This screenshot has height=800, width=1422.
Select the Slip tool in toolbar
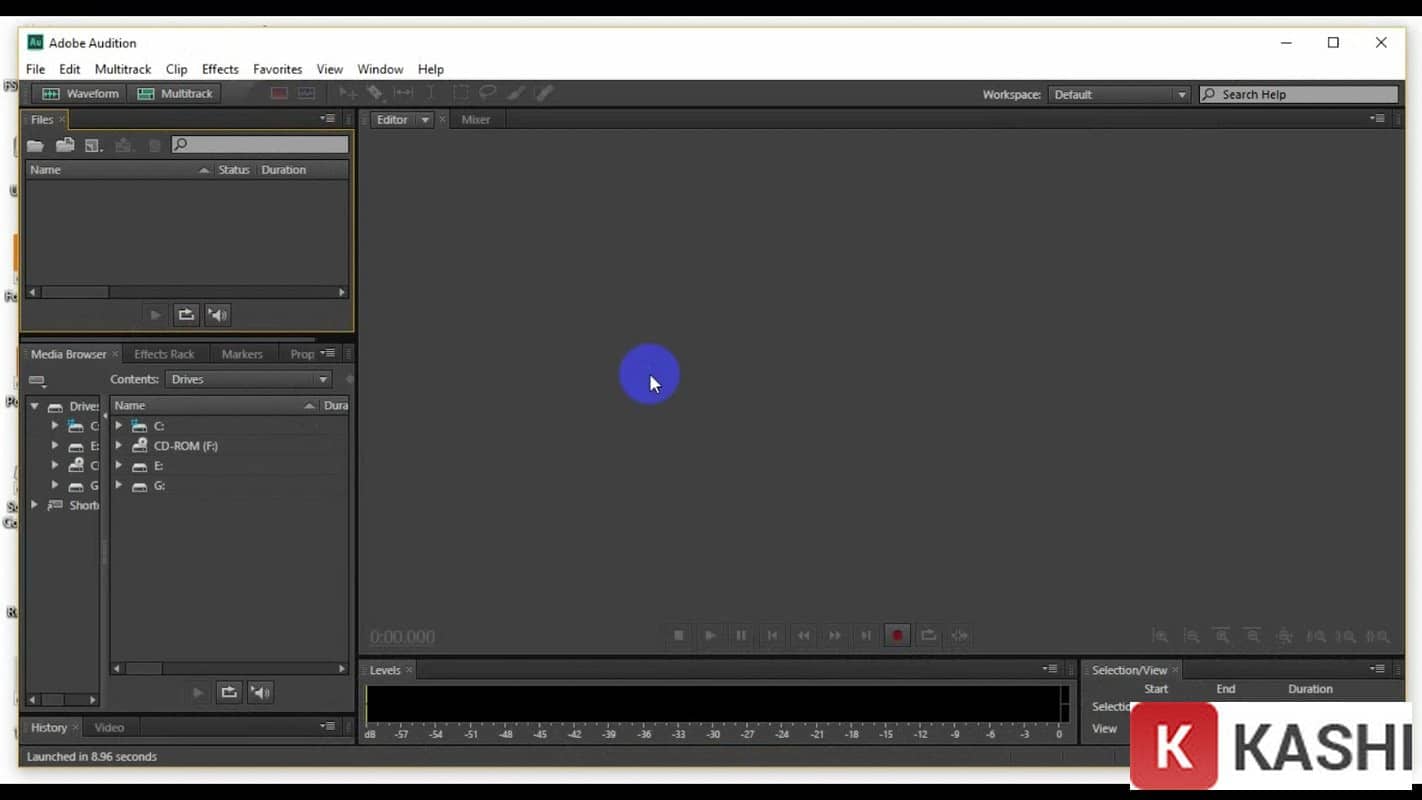(x=403, y=93)
